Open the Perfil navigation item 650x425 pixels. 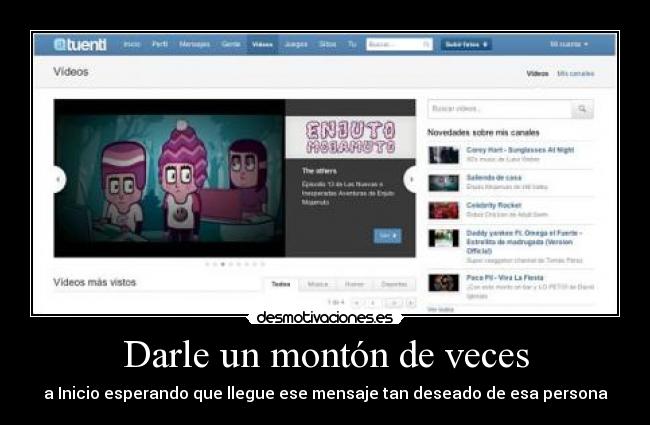click(160, 44)
